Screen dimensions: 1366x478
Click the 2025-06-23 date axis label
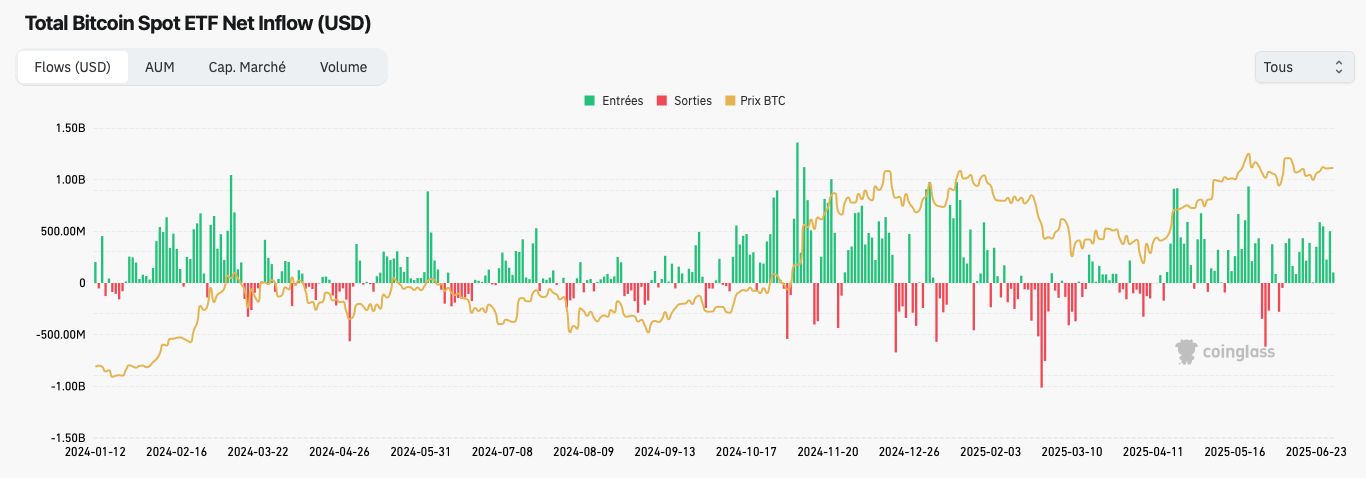click(1316, 452)
